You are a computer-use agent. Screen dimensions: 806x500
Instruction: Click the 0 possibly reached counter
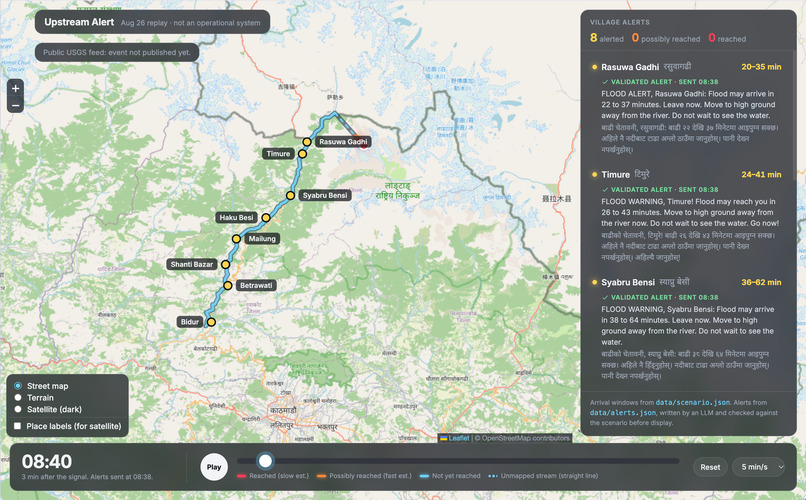tap(666, 38)
